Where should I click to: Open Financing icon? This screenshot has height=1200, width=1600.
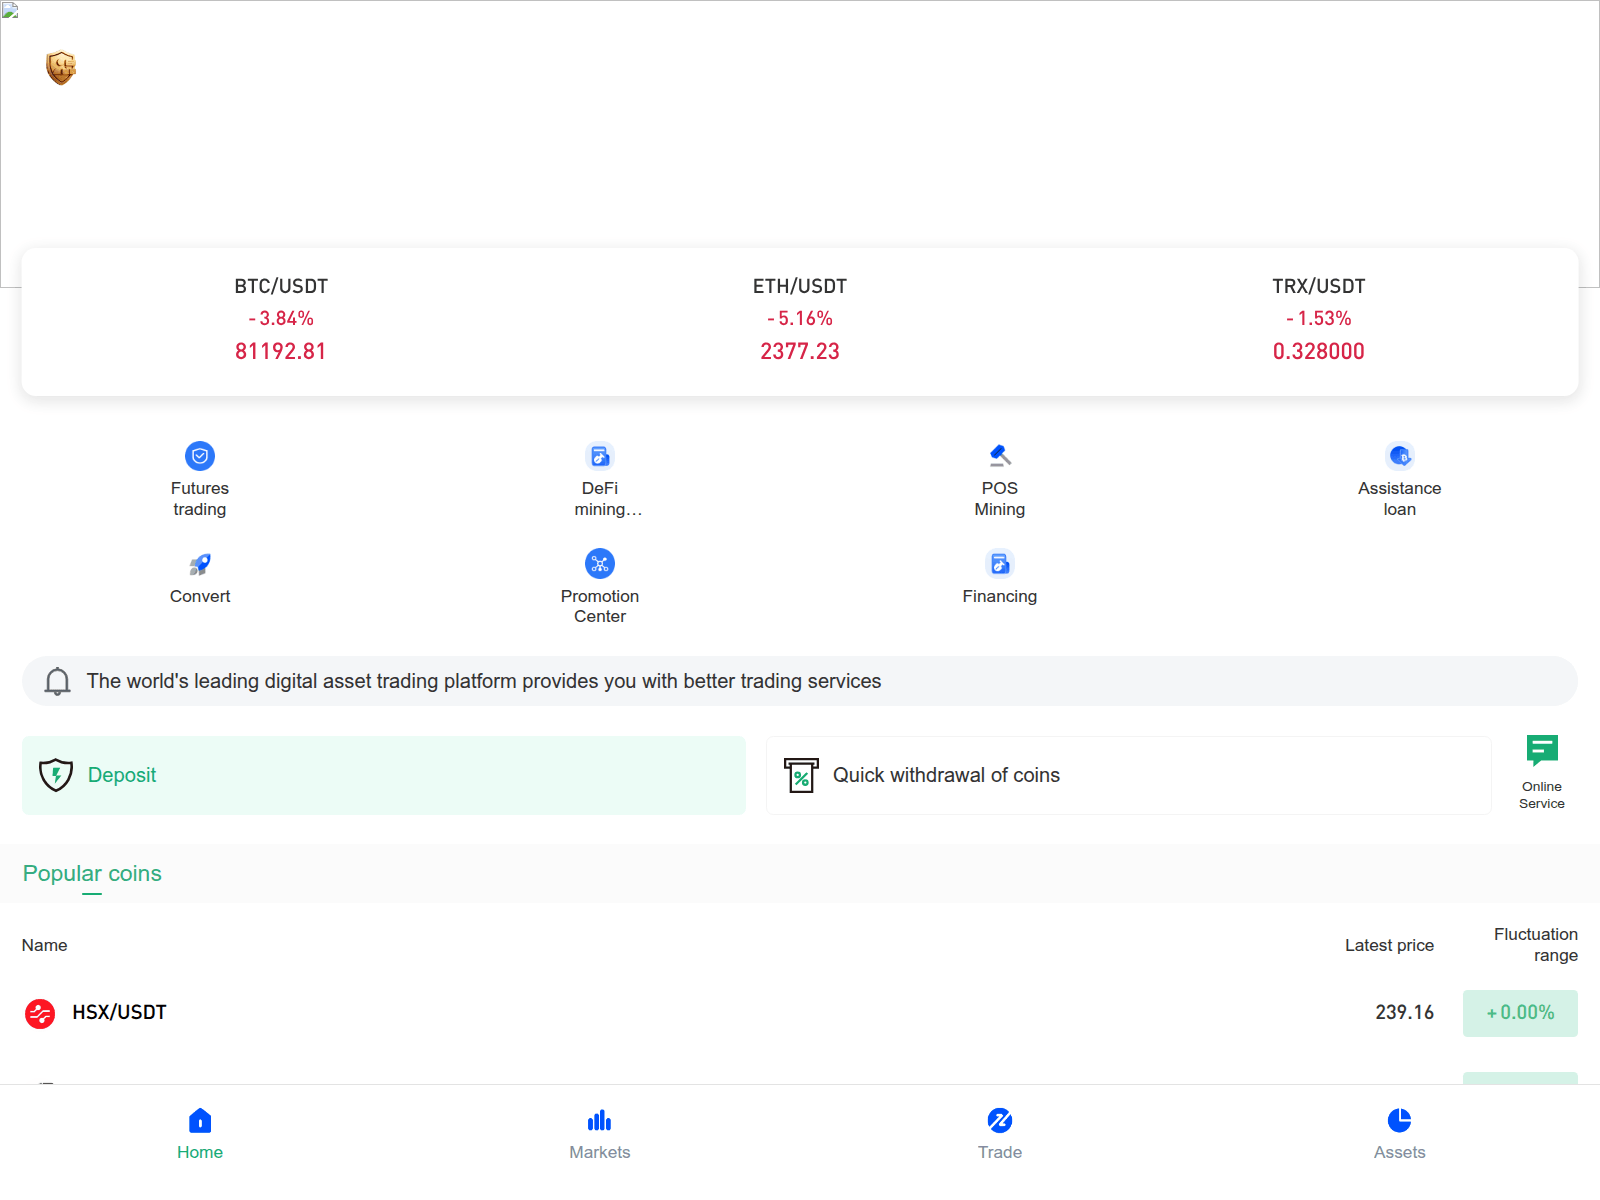click(1000, 564)
